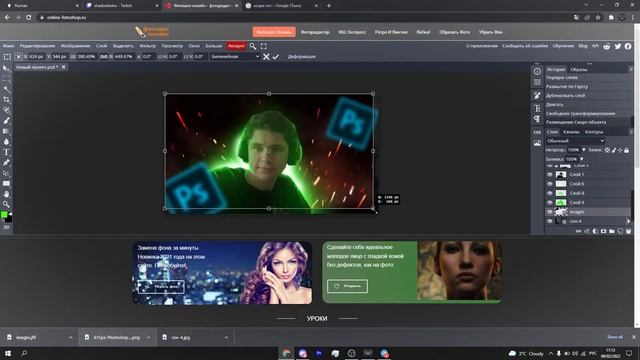Select the Blur droplet tool
640x360 pixels.
(6, 142)
